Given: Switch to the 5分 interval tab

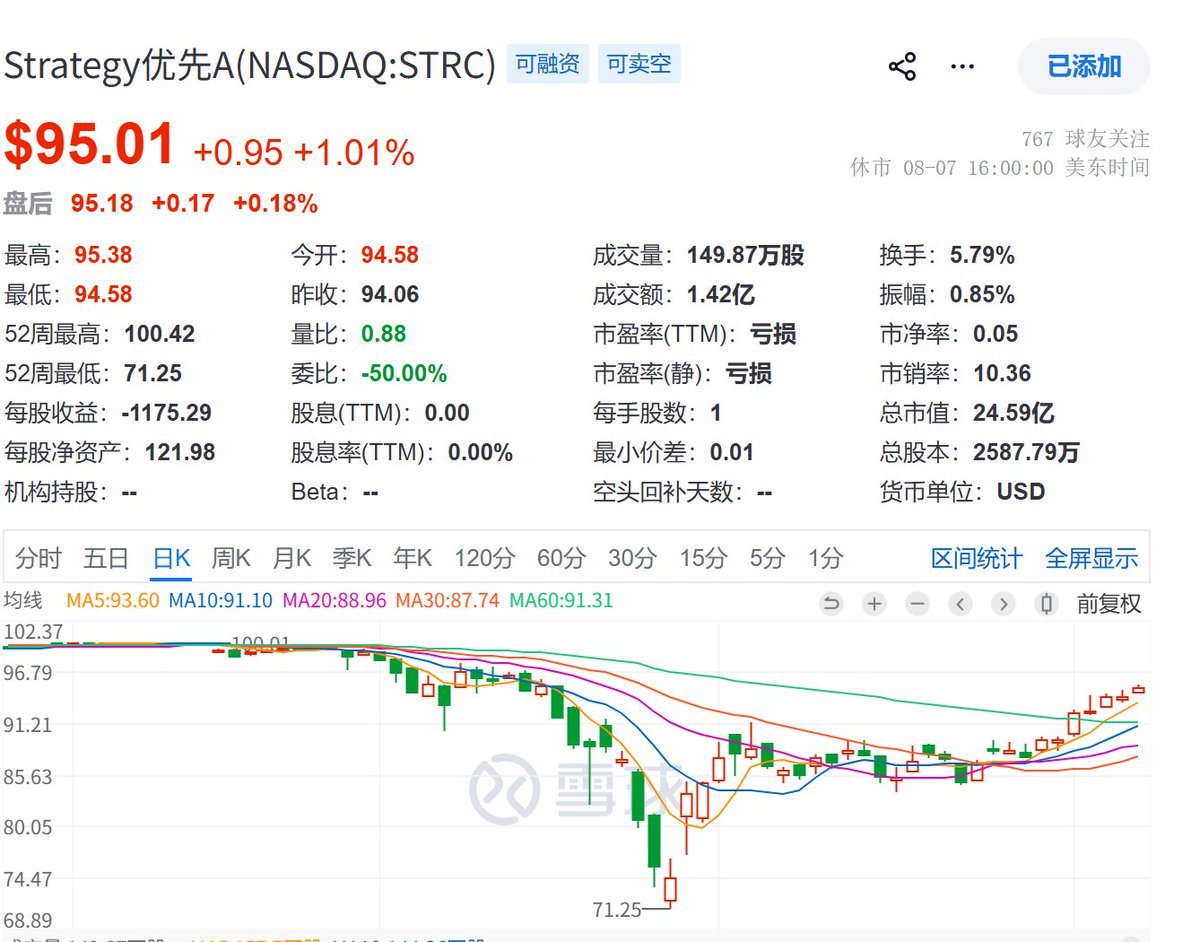Looking at the screenshot, I should pos(768,558).
